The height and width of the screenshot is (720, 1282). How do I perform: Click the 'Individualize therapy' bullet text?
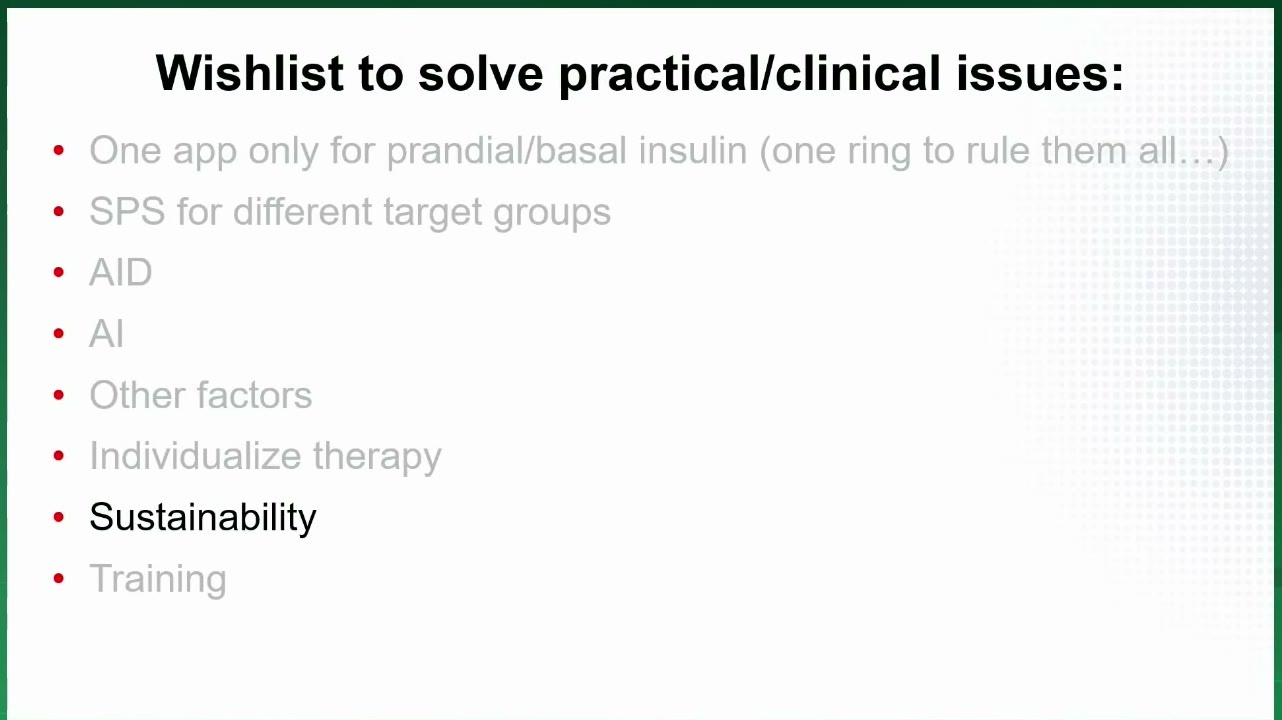(x=265, y=456)
